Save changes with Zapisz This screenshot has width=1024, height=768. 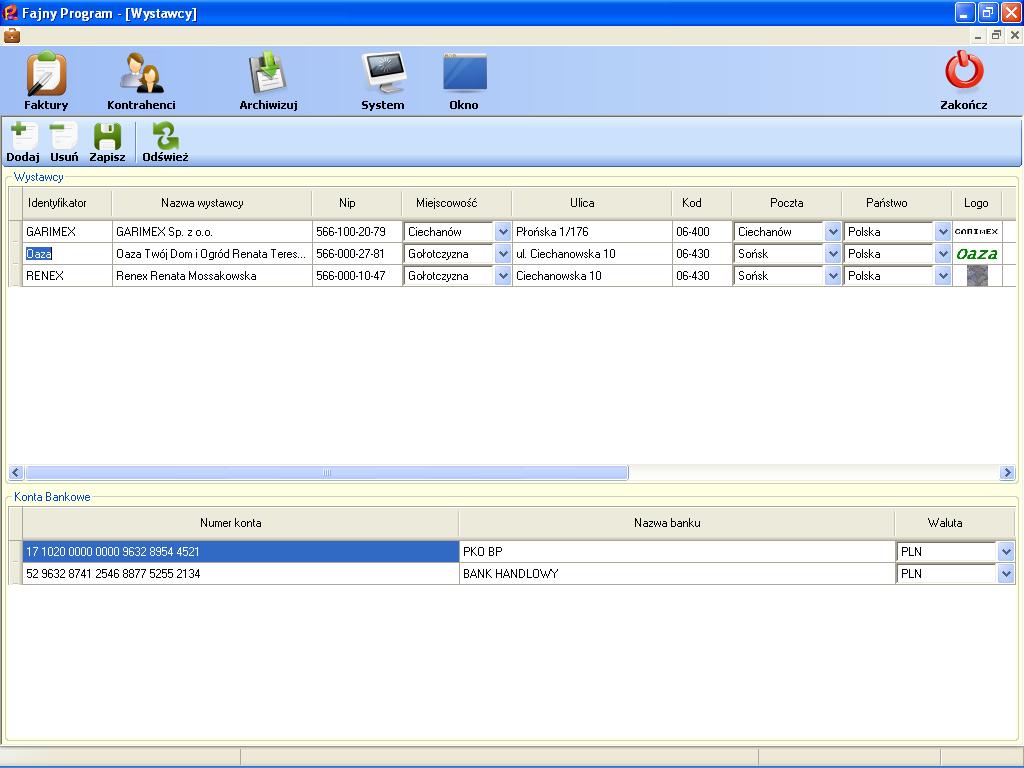coord(107,142)
